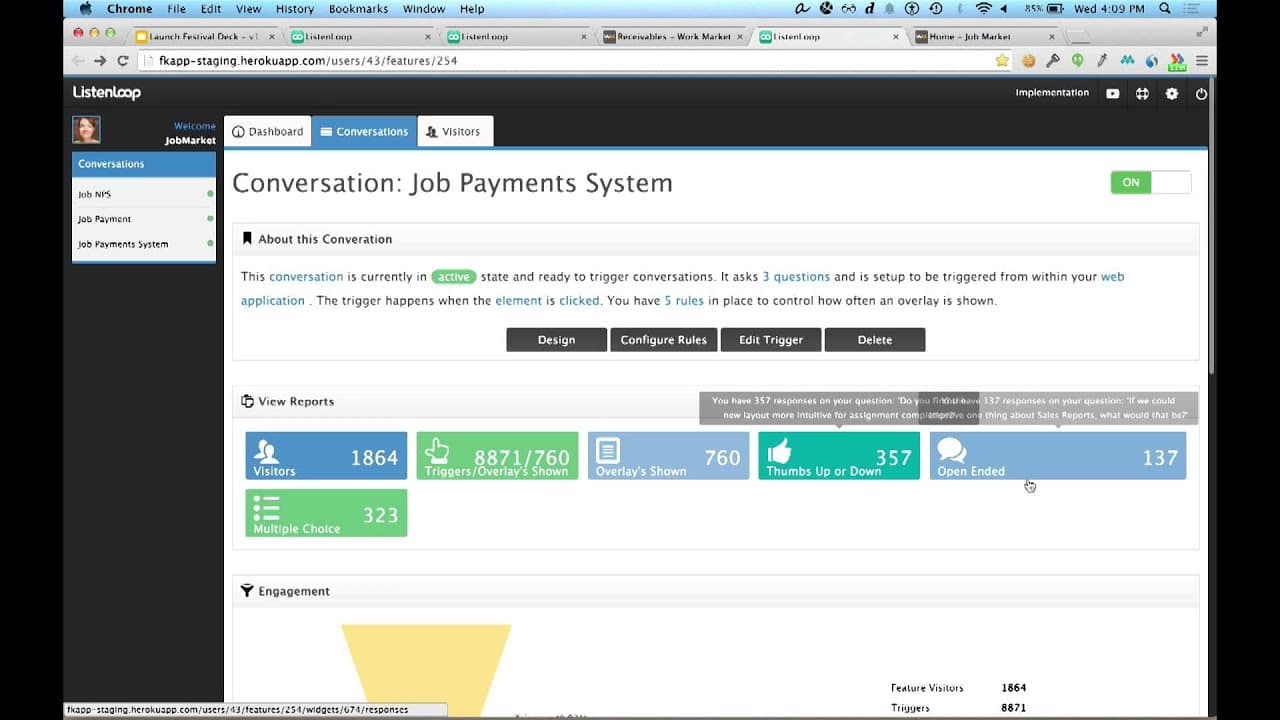Open the Overlay's Shown tile showing 760
1280x720 pixels.
click(668, 456)
